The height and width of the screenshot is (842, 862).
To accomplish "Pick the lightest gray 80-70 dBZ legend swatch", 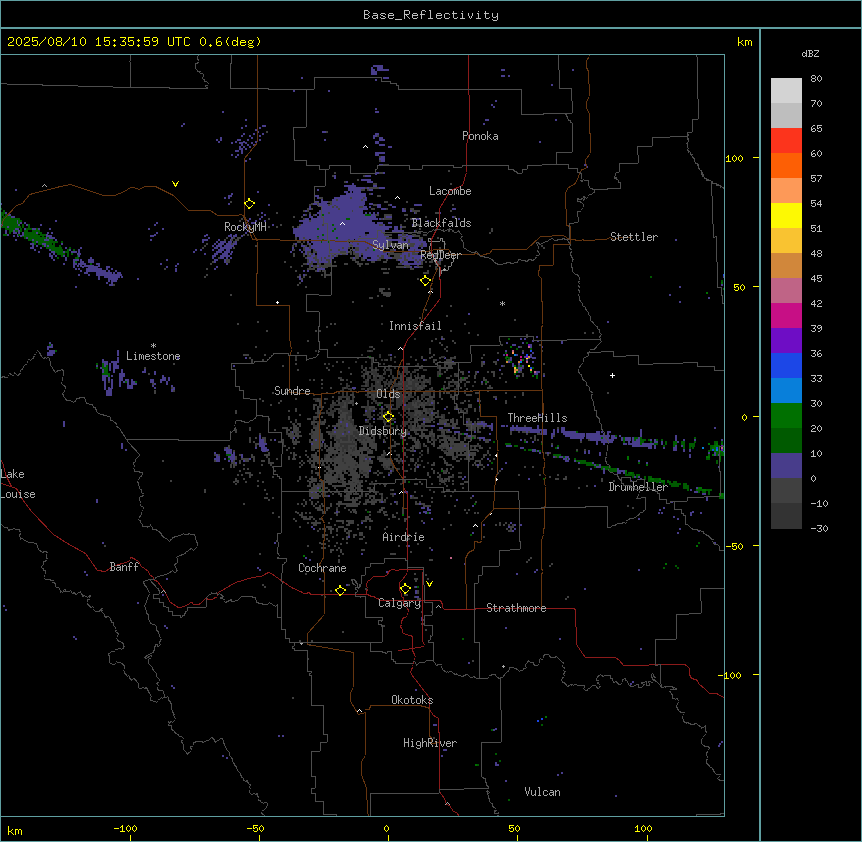I will (x=786, y=91).
